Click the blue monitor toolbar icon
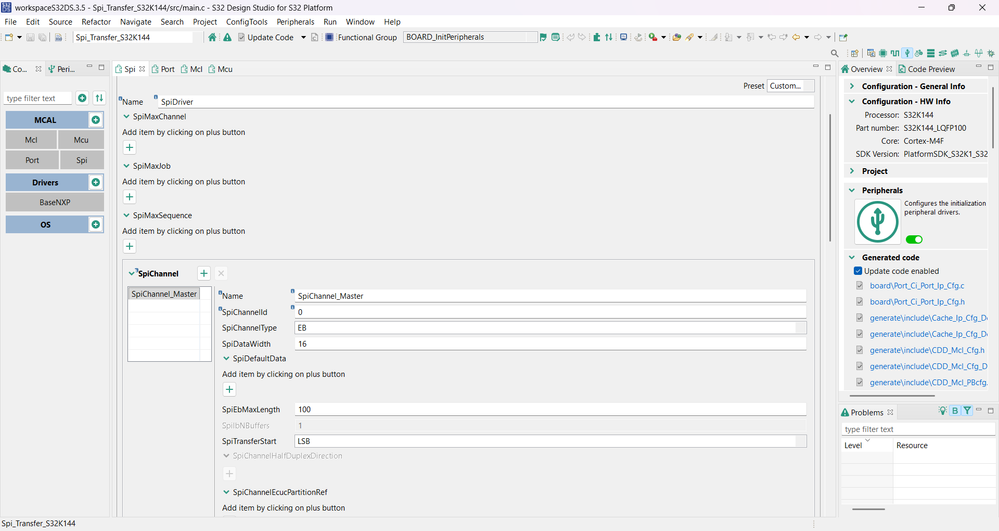The width and height of the screenshot is (999, 531). coord(623,37)
